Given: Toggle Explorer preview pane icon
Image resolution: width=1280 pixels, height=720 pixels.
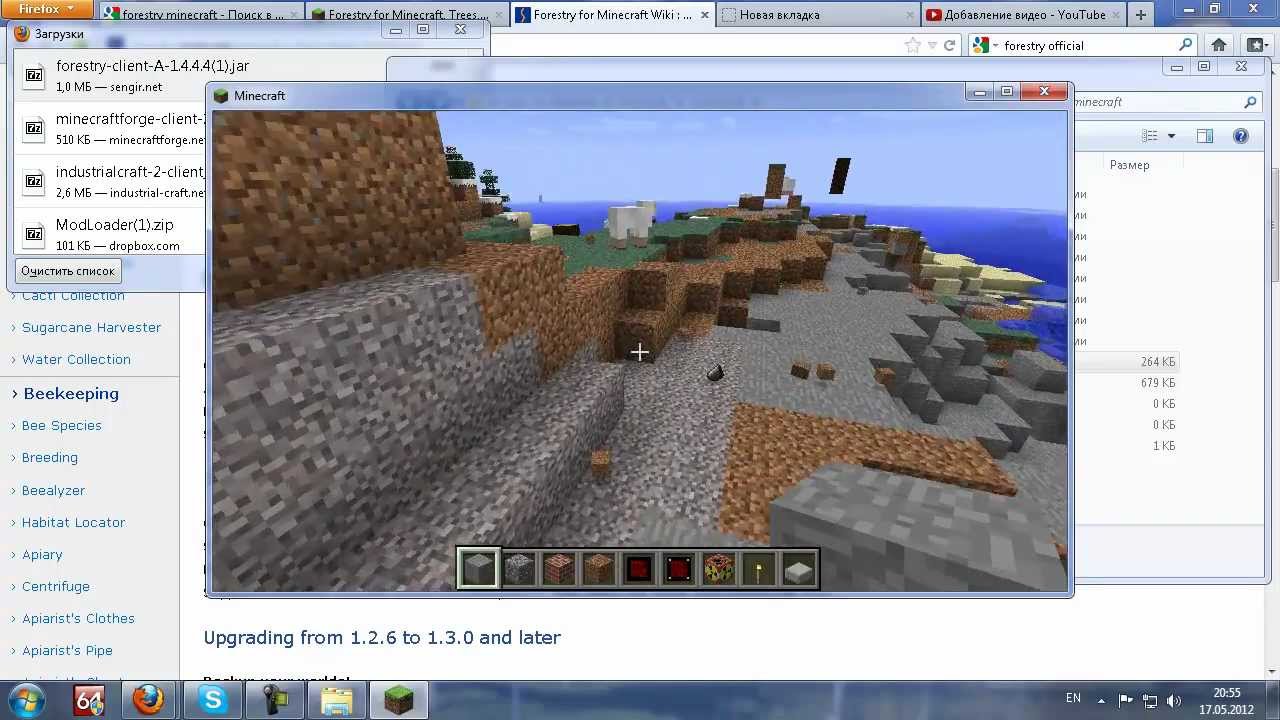Looking at the screenshot, I should (x=1205, y=136).
